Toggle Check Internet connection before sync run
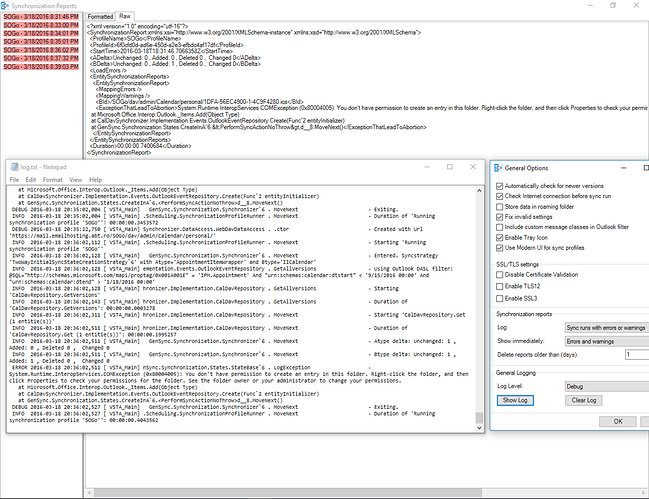 pos(500,196)
